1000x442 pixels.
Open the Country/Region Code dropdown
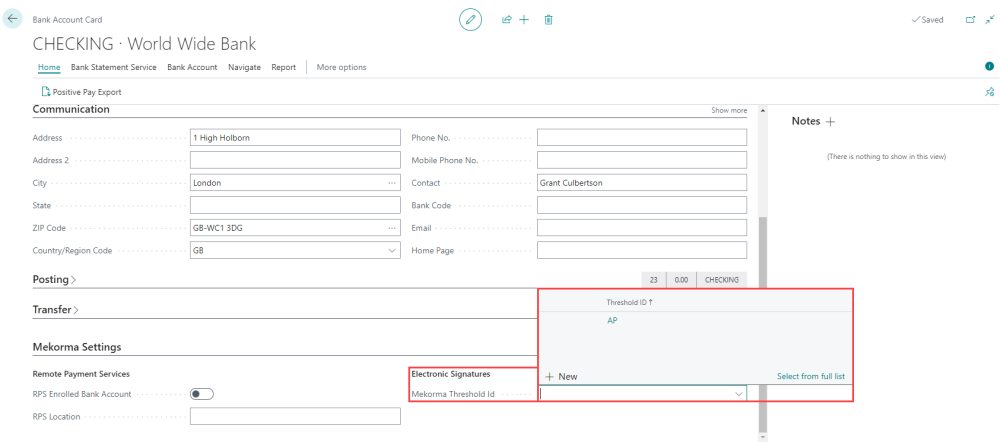[x=391, y=250]
